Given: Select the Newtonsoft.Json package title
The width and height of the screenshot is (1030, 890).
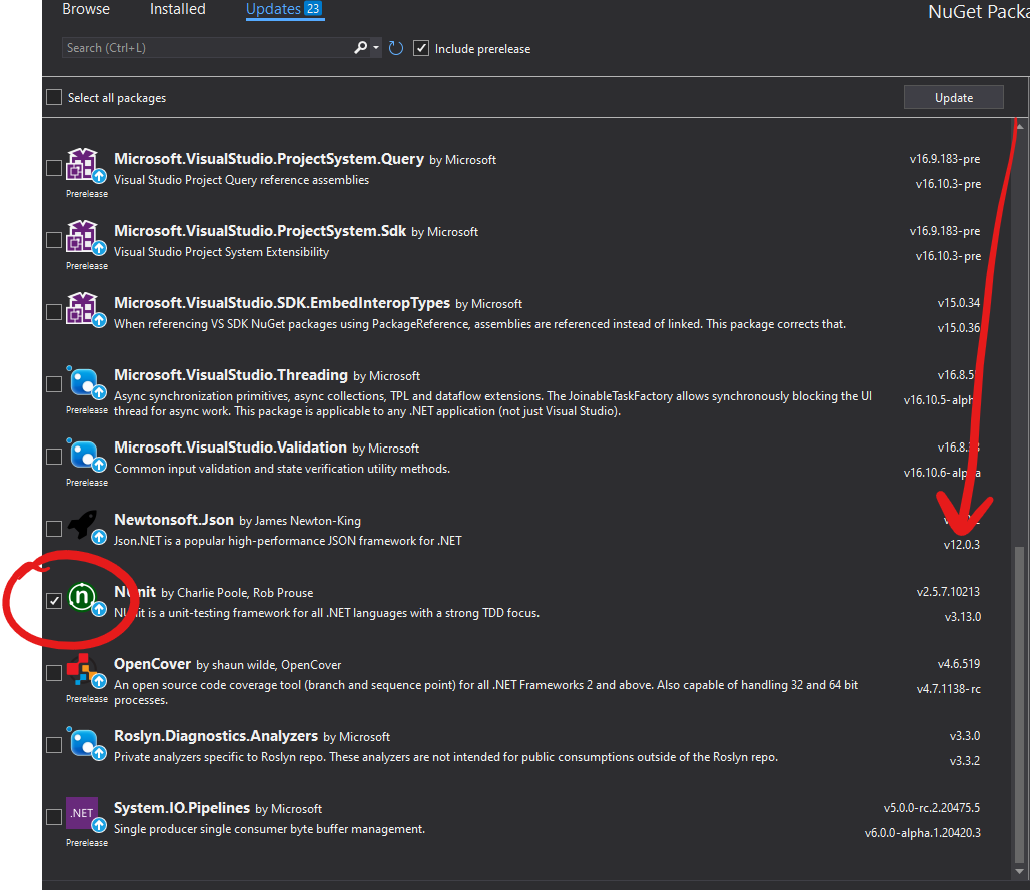Looking at the screenshot, I should click(x=174, y=520).
